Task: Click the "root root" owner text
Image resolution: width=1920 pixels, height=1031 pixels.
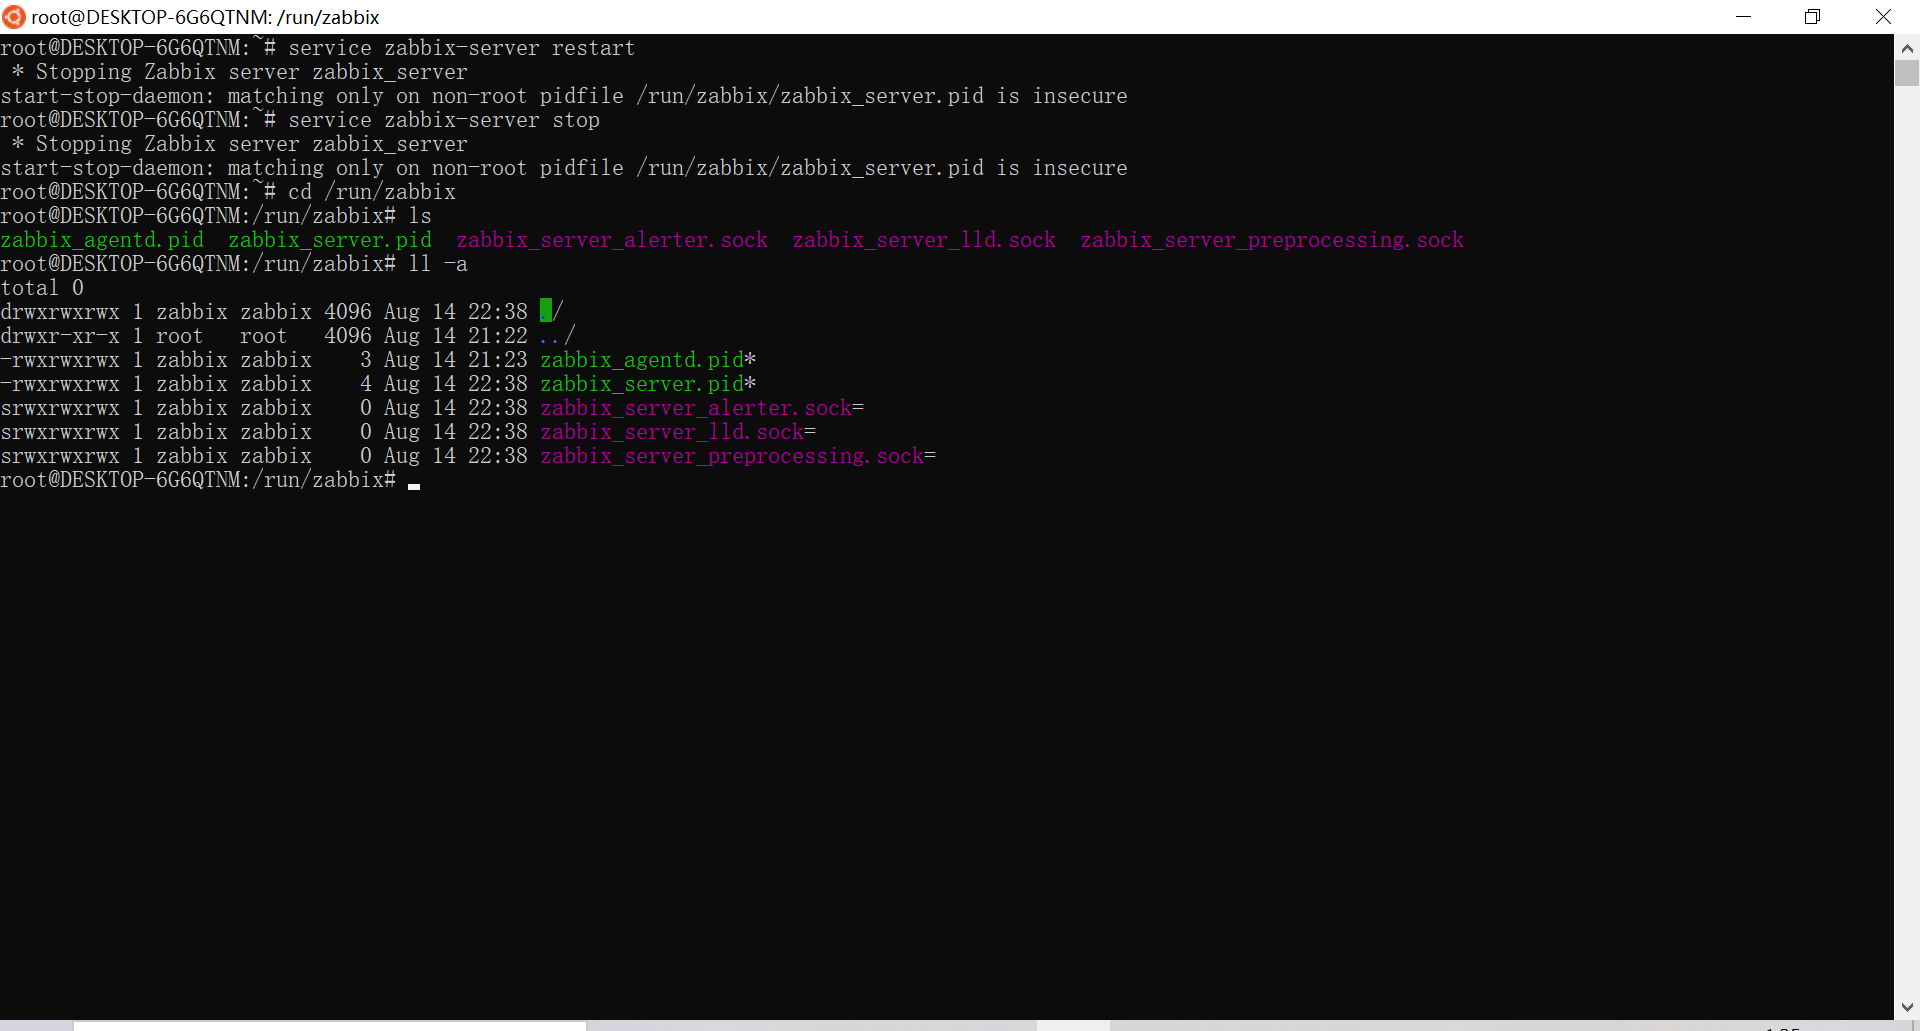Action: [221, 336]
